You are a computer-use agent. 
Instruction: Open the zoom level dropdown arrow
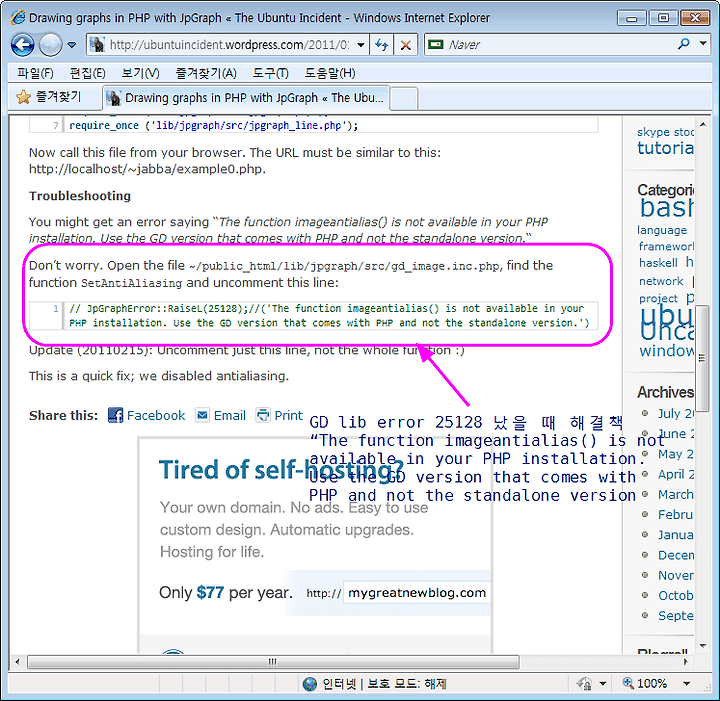[x=686, y=684]
